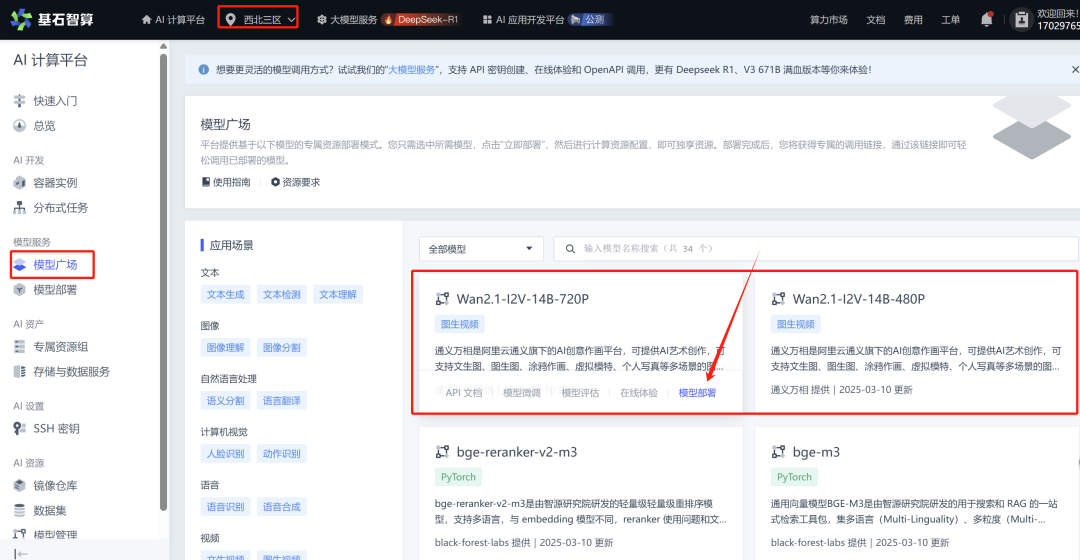Click the DeepSeek-R1 badge

(x=422, y=20)
